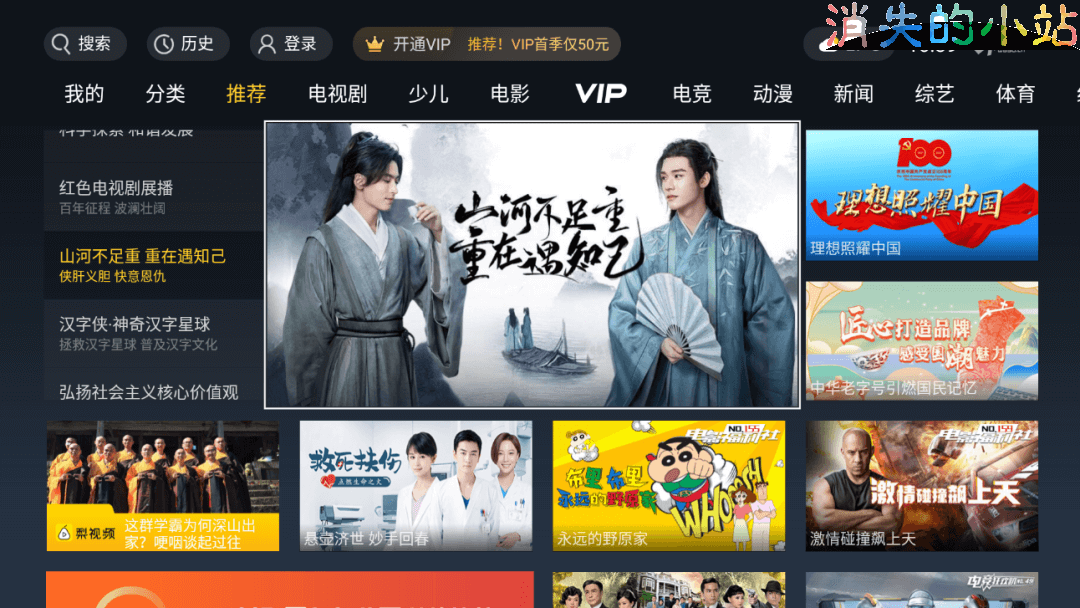The width and height of the screenshot is (1080, 608).
Task: Open the 电竞 tab
Action: tap(692, 93)
